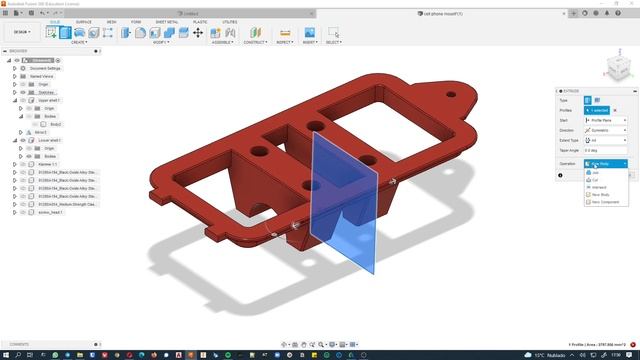This screenshot has height=360, width=640.
Task: Toggle visibility of Upper shell:1 component
Action: [x=23, y=100]
